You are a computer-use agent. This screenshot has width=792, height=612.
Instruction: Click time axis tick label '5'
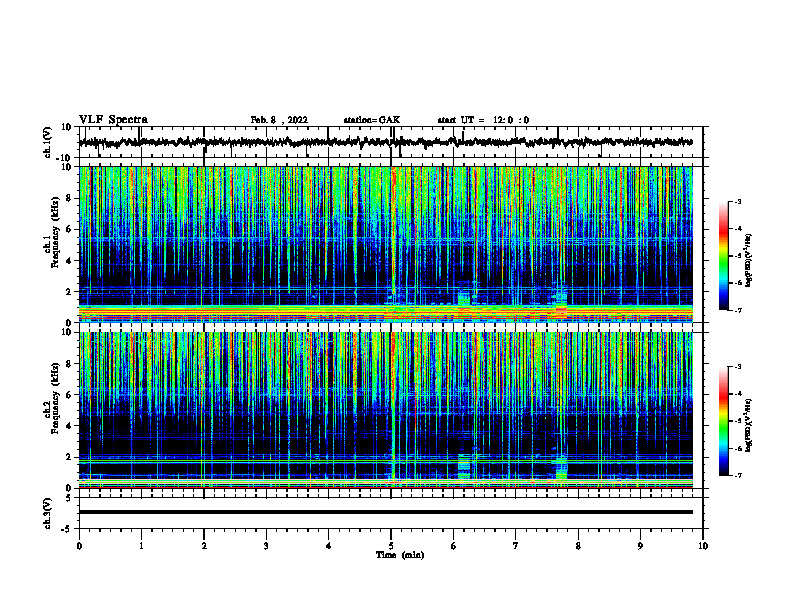(391, 546)
